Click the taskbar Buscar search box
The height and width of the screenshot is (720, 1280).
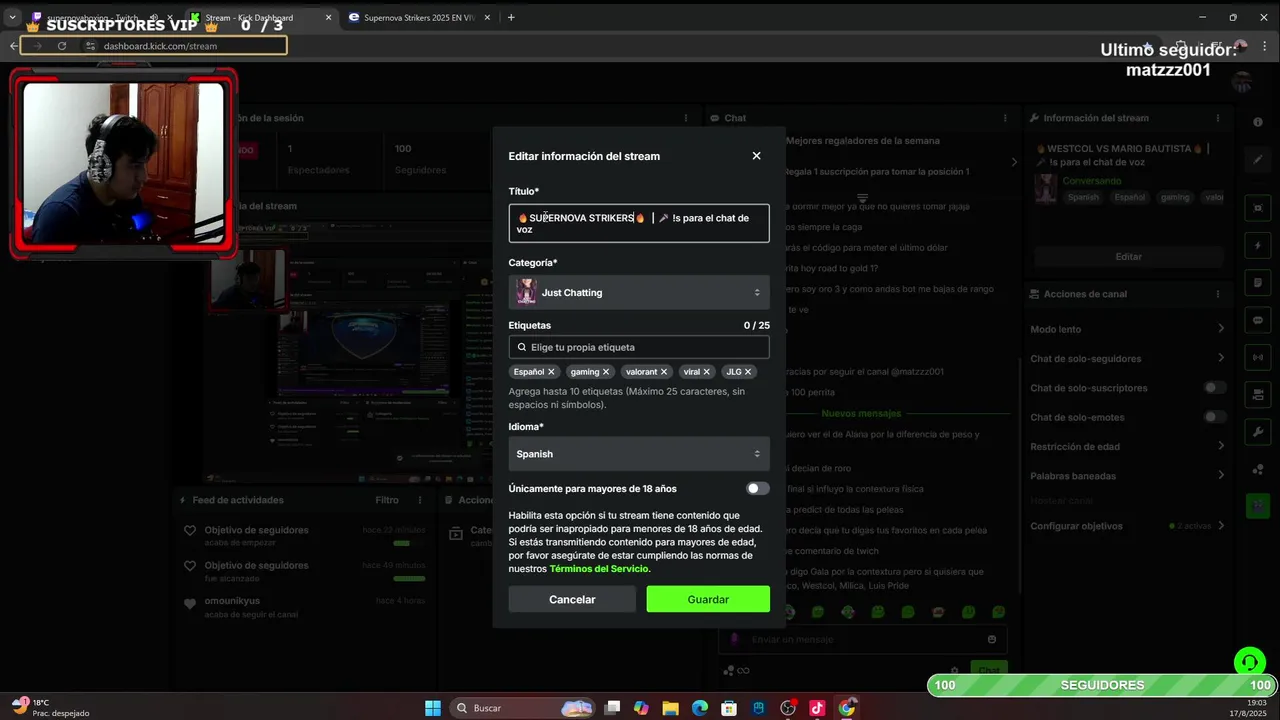522,708
